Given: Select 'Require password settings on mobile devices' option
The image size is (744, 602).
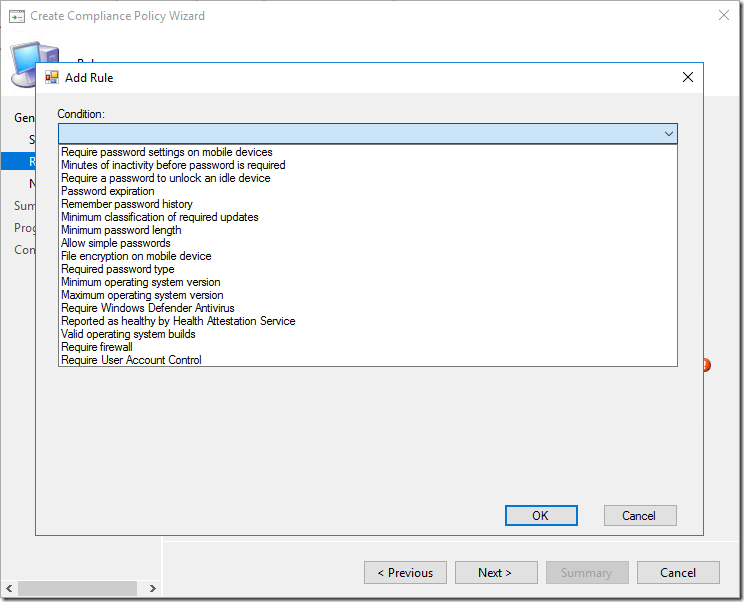Looking at the screenshot, I should click(166, 152).
